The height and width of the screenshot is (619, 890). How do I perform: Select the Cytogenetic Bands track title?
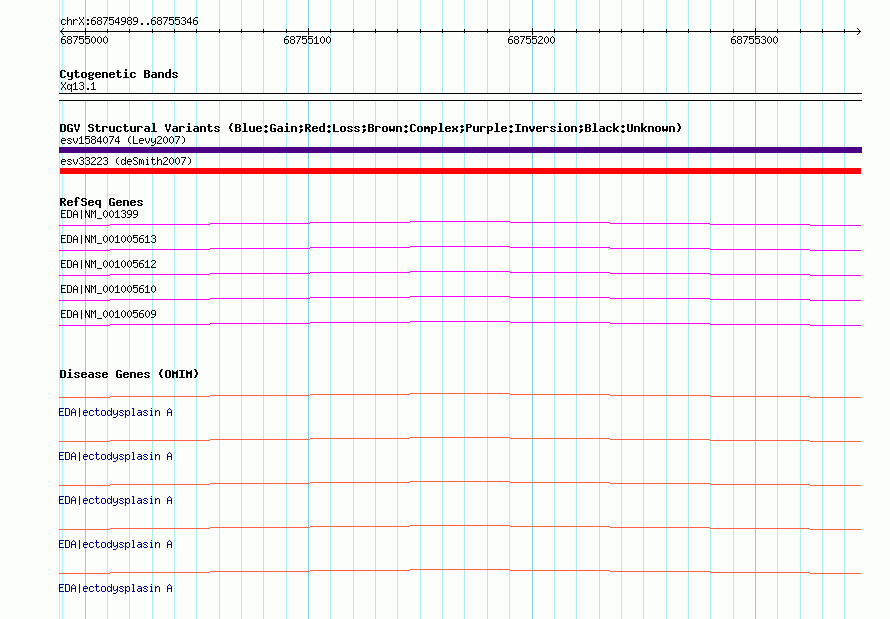(x=119, y=74)
